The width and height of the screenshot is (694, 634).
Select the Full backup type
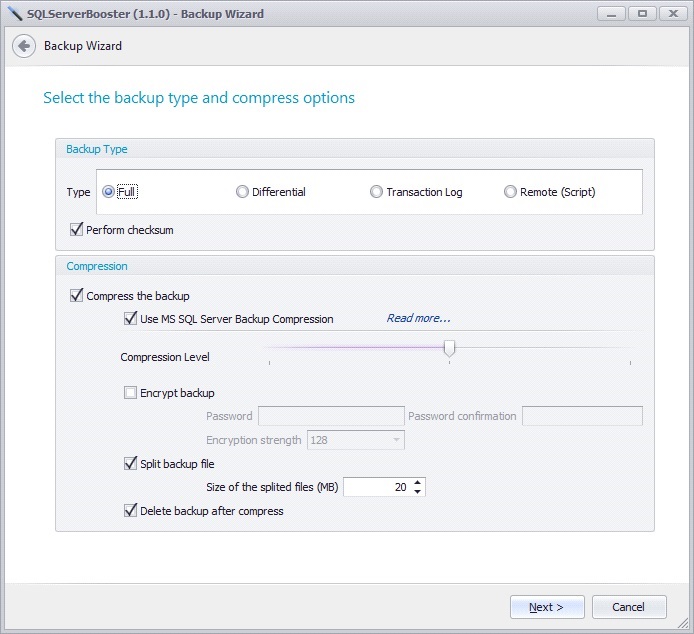pyautogui.click(x=108, y=192)
